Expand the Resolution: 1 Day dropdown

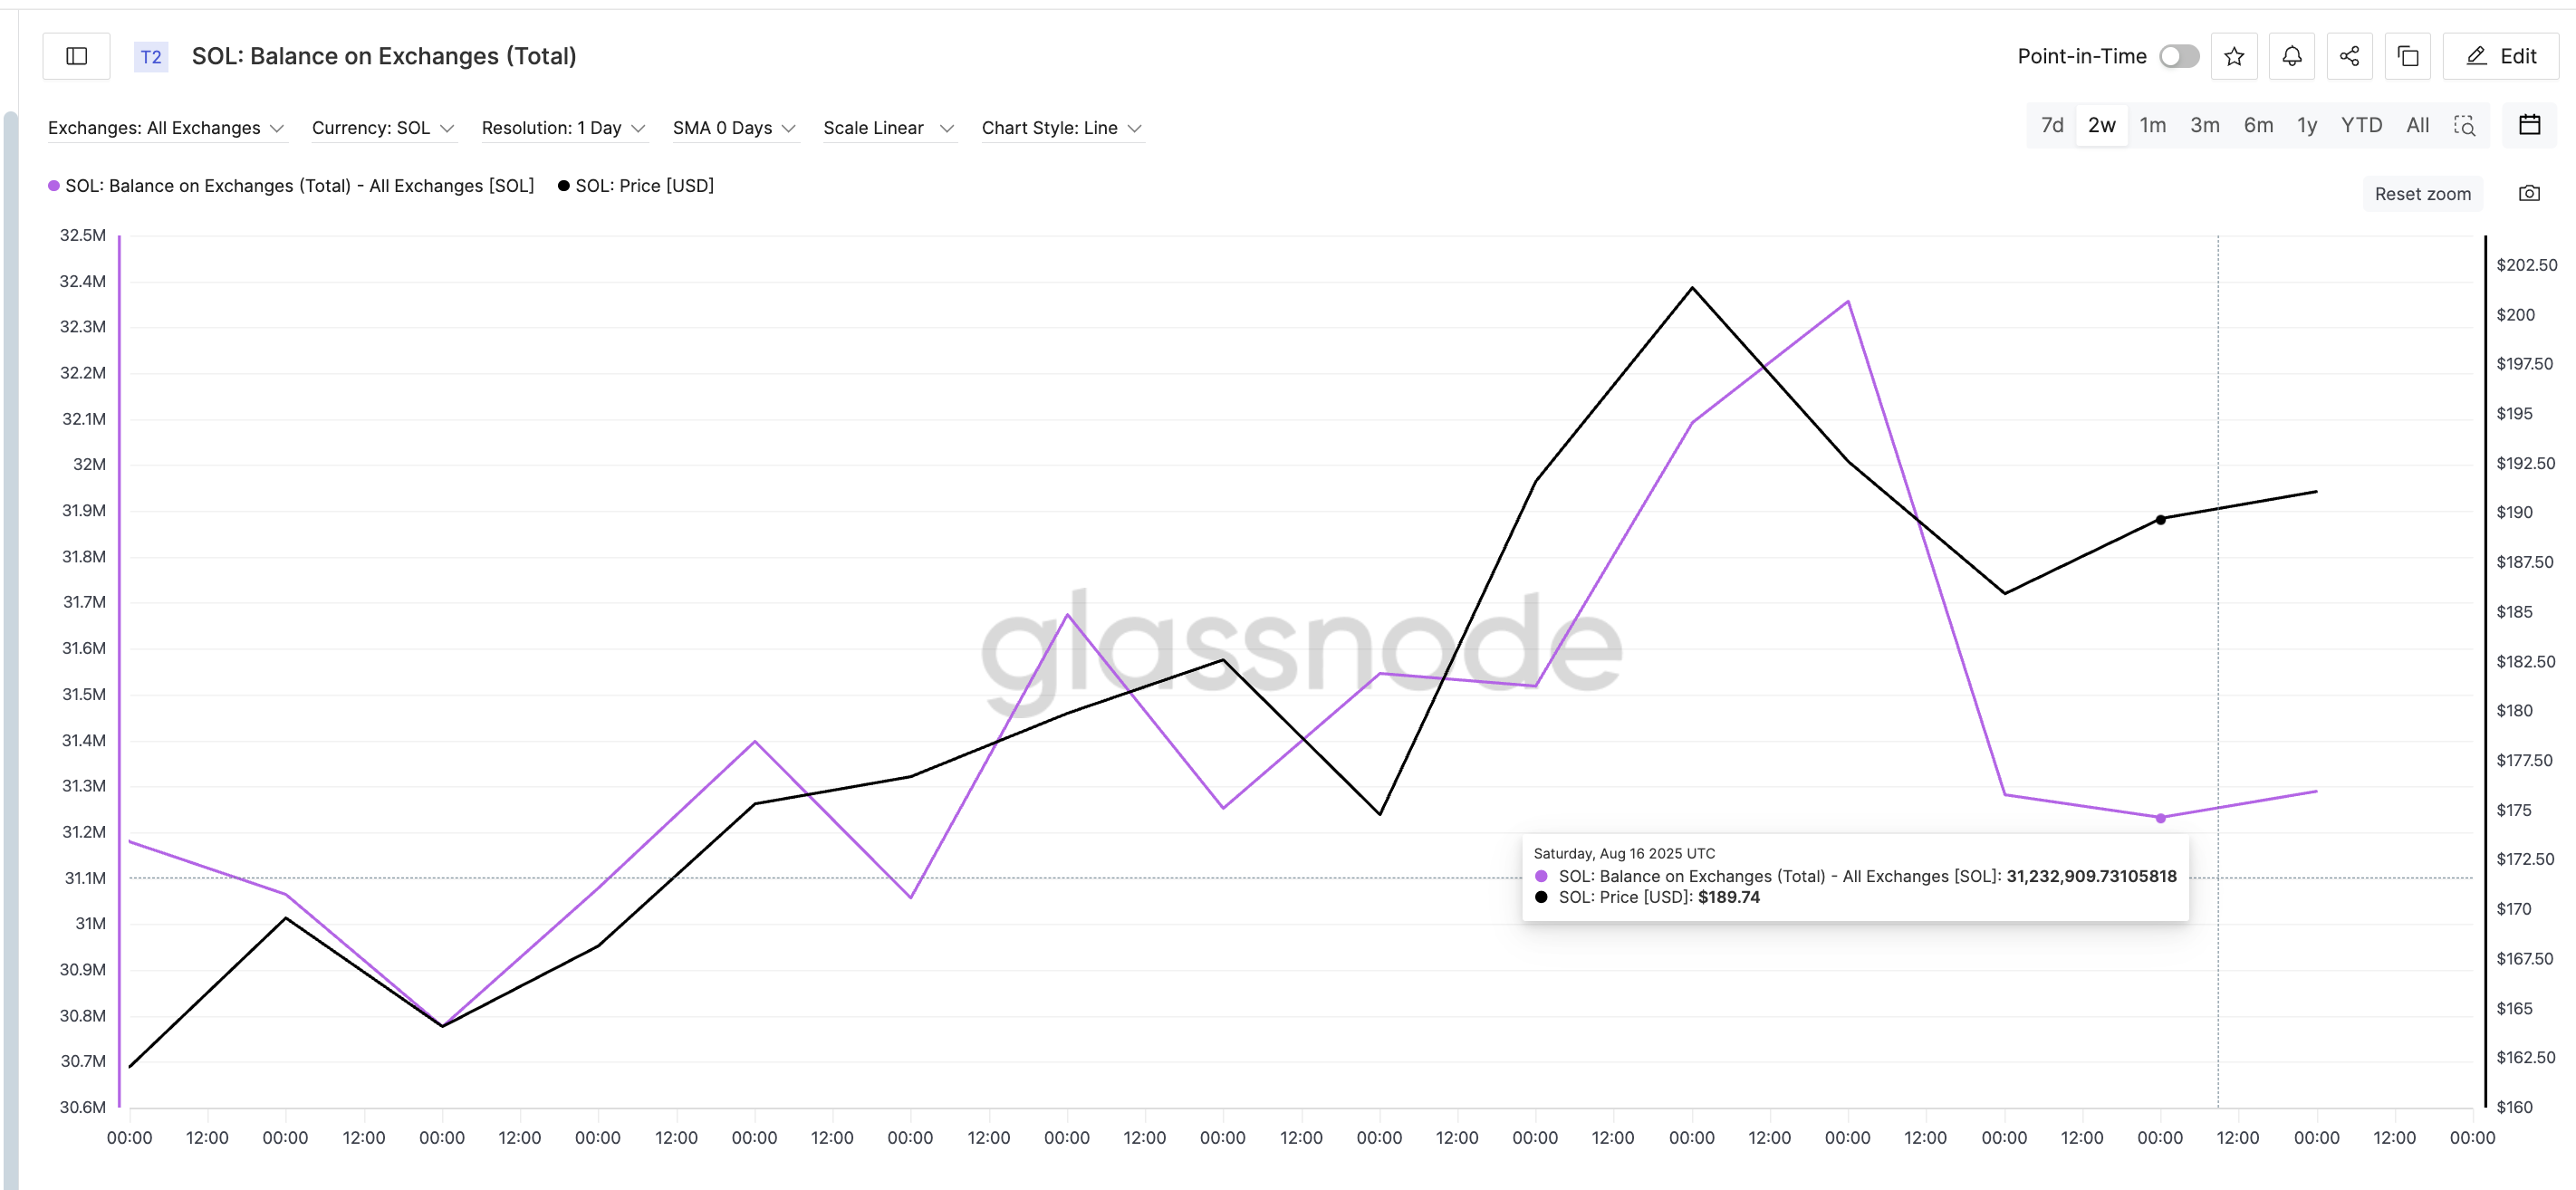pos(564,127)
